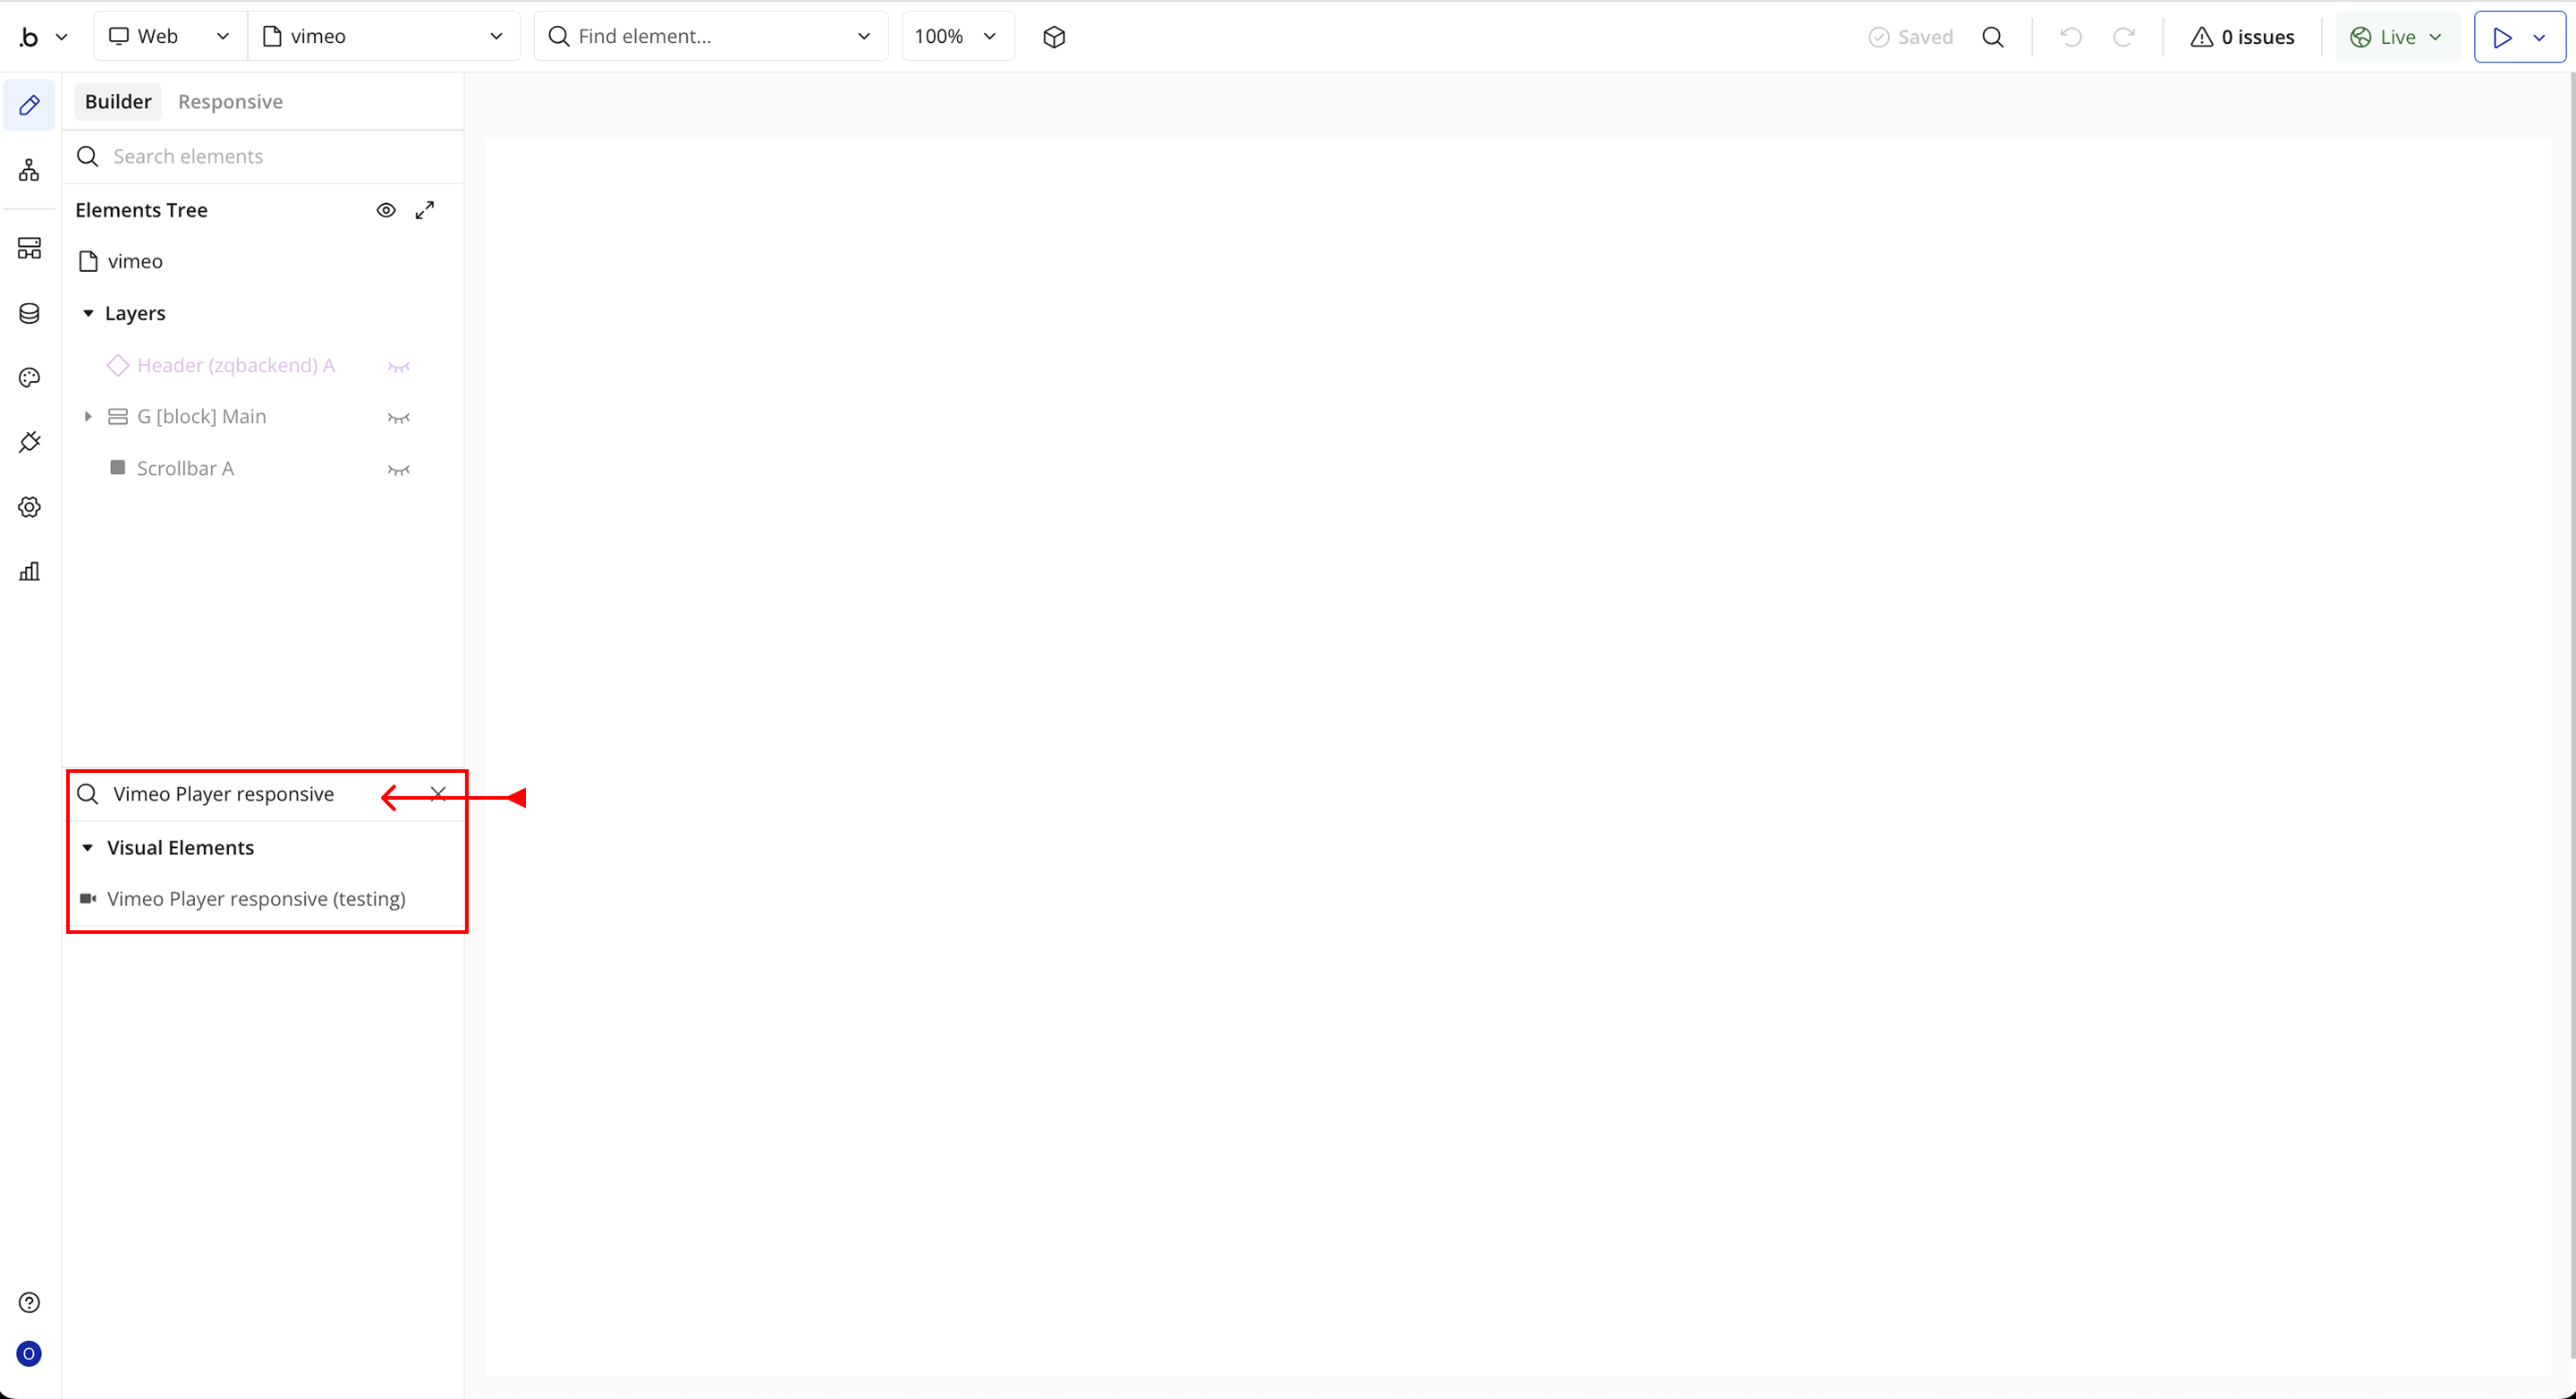Viewport: 2576px width, 1399px height.
Task: Open the Styles palette icon
Action: 29,377
